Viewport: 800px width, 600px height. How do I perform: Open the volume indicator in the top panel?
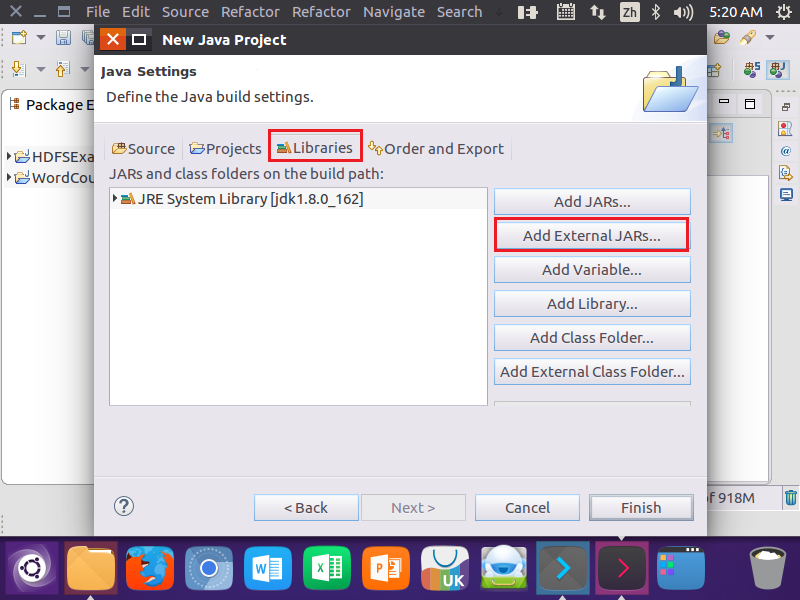[x=683, y=12]
